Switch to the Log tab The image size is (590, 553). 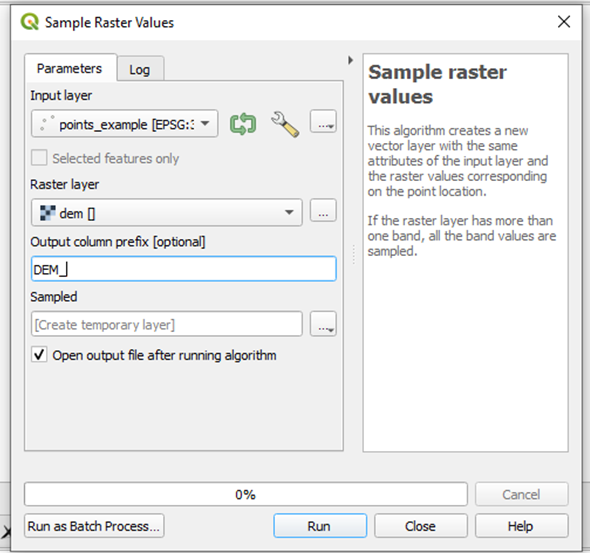click(140, 69)
